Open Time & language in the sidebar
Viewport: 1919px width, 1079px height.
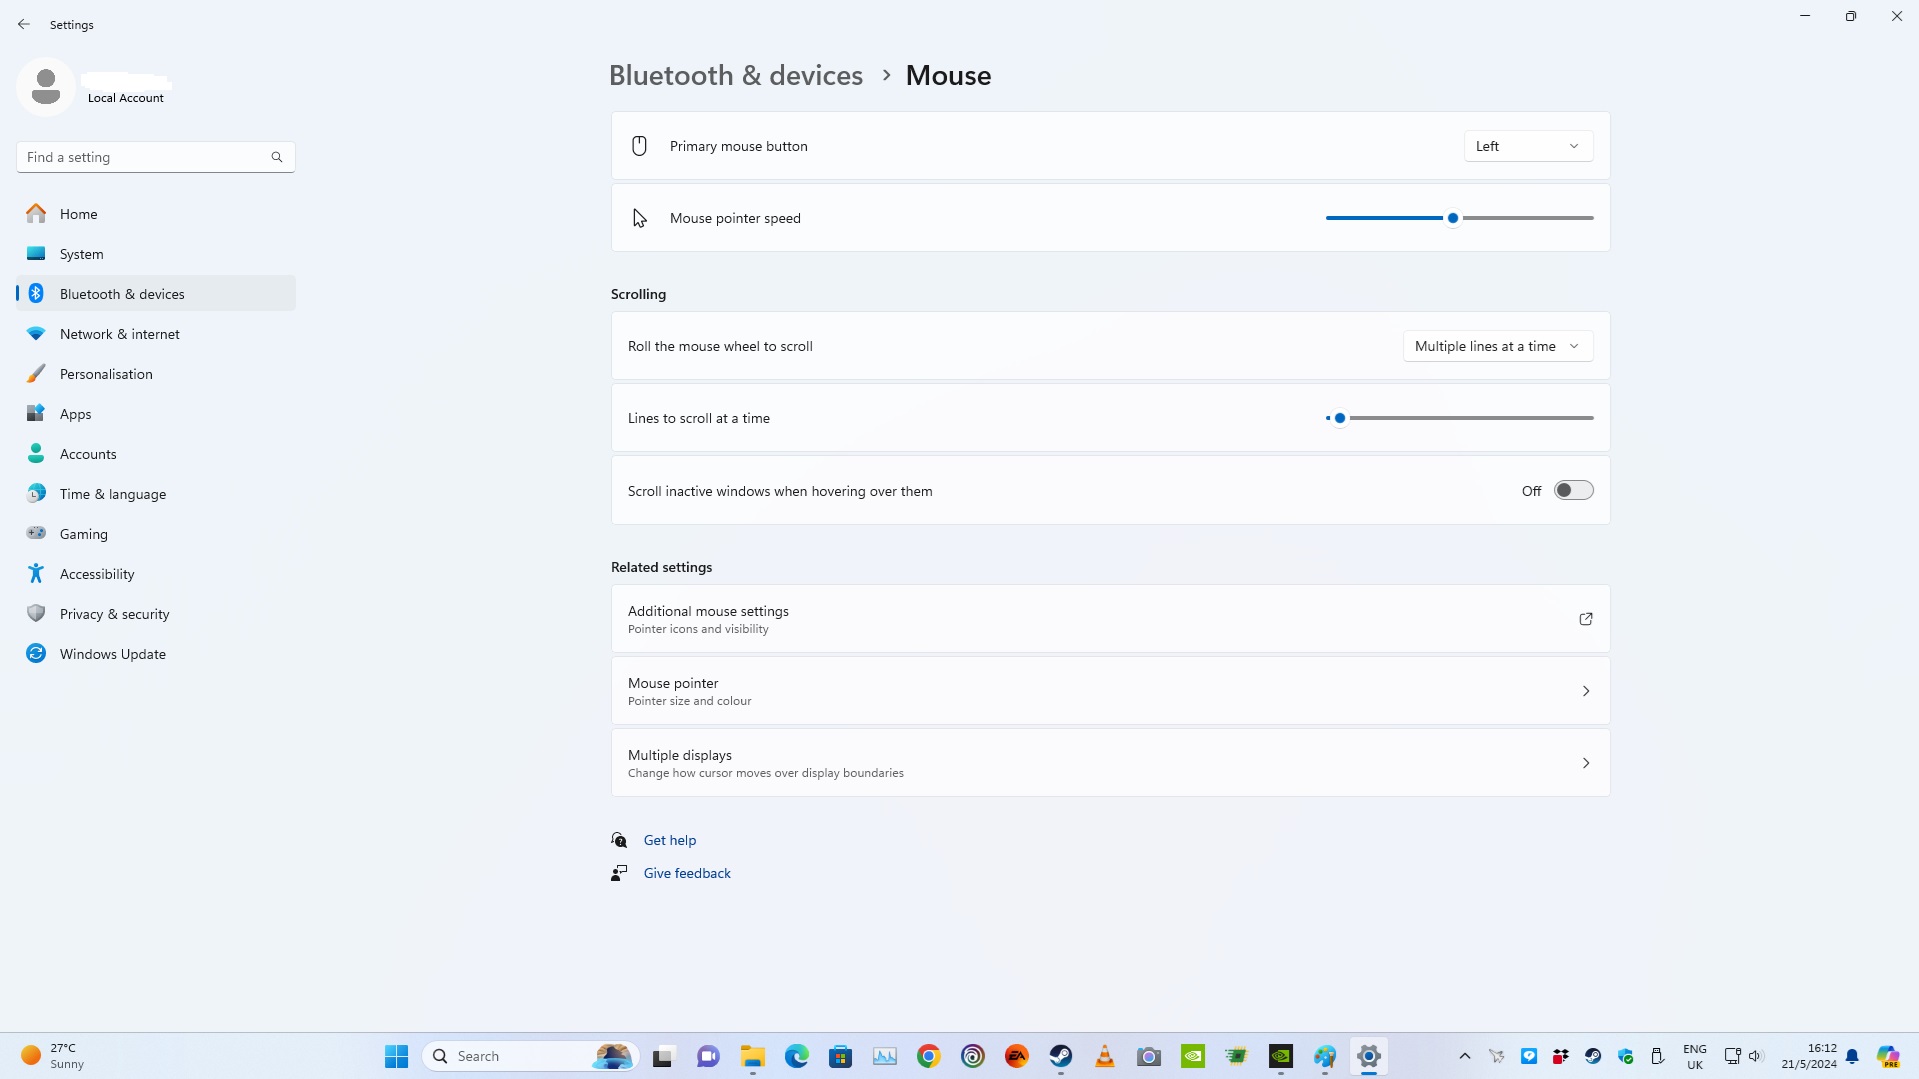pos(156,494)
